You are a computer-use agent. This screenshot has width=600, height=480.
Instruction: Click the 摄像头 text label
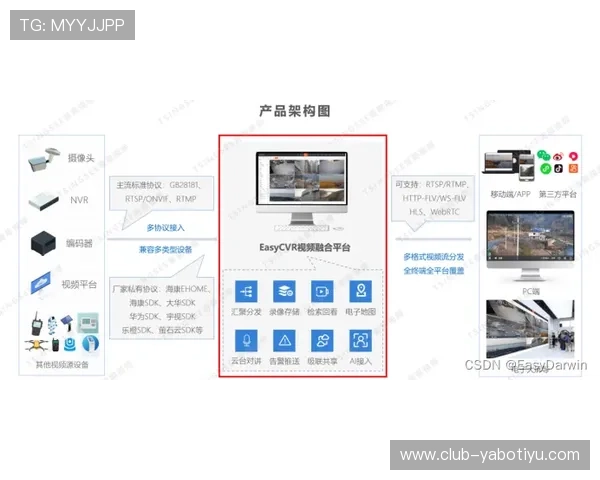pyautogui.click(x=81, y=158)
